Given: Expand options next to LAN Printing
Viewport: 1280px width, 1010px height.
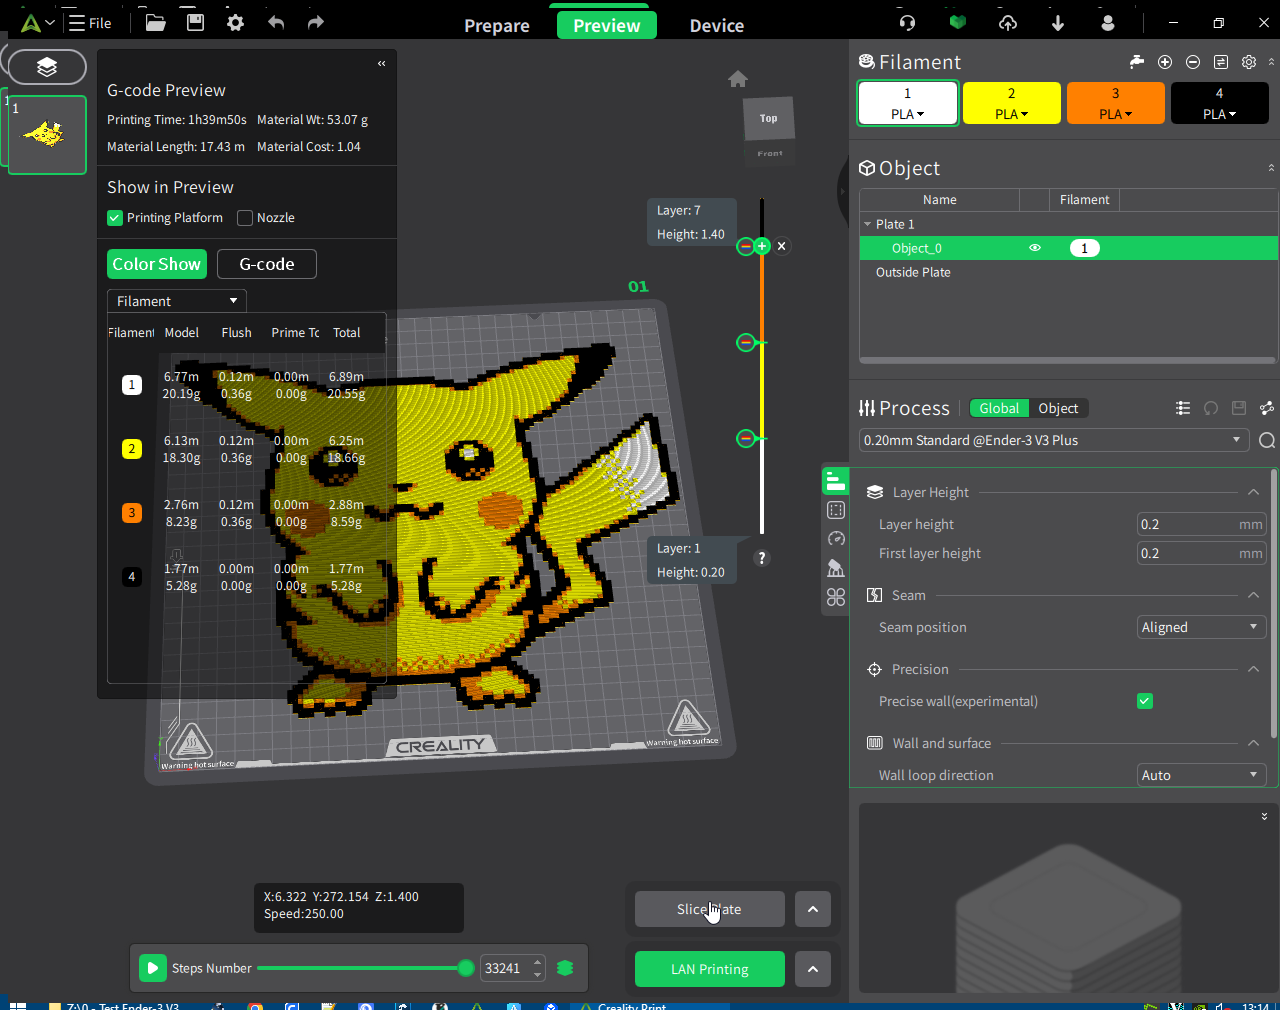Looking at the screenshot, I should pos(813,969).
